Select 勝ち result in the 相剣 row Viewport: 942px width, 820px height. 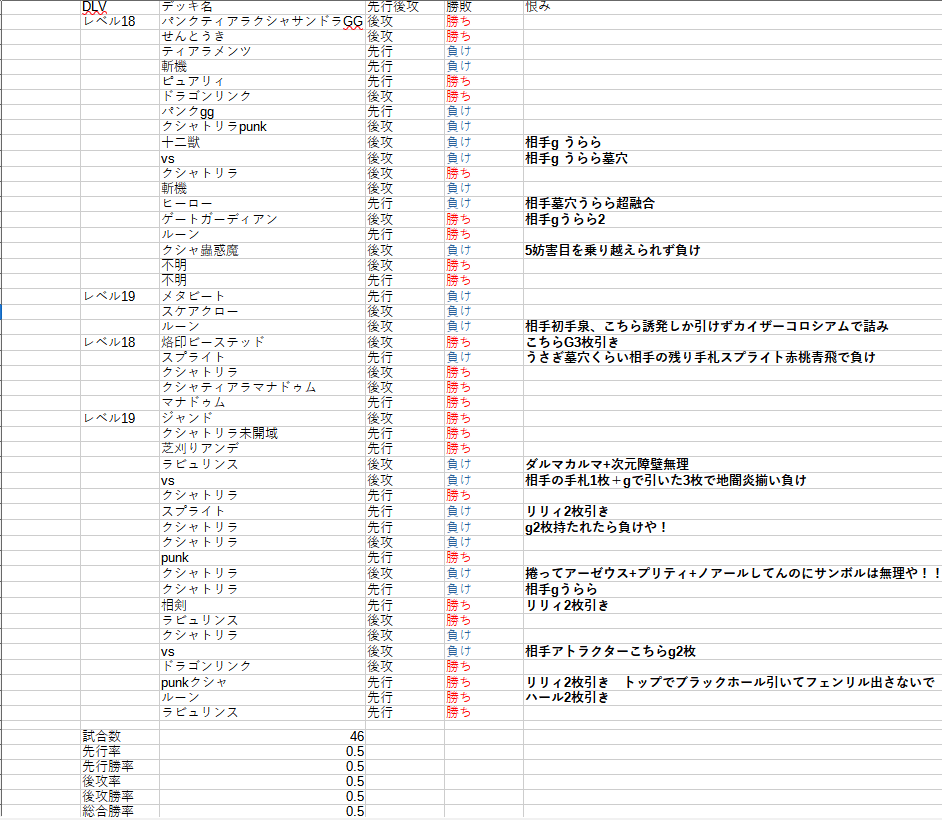coord(484,605)
